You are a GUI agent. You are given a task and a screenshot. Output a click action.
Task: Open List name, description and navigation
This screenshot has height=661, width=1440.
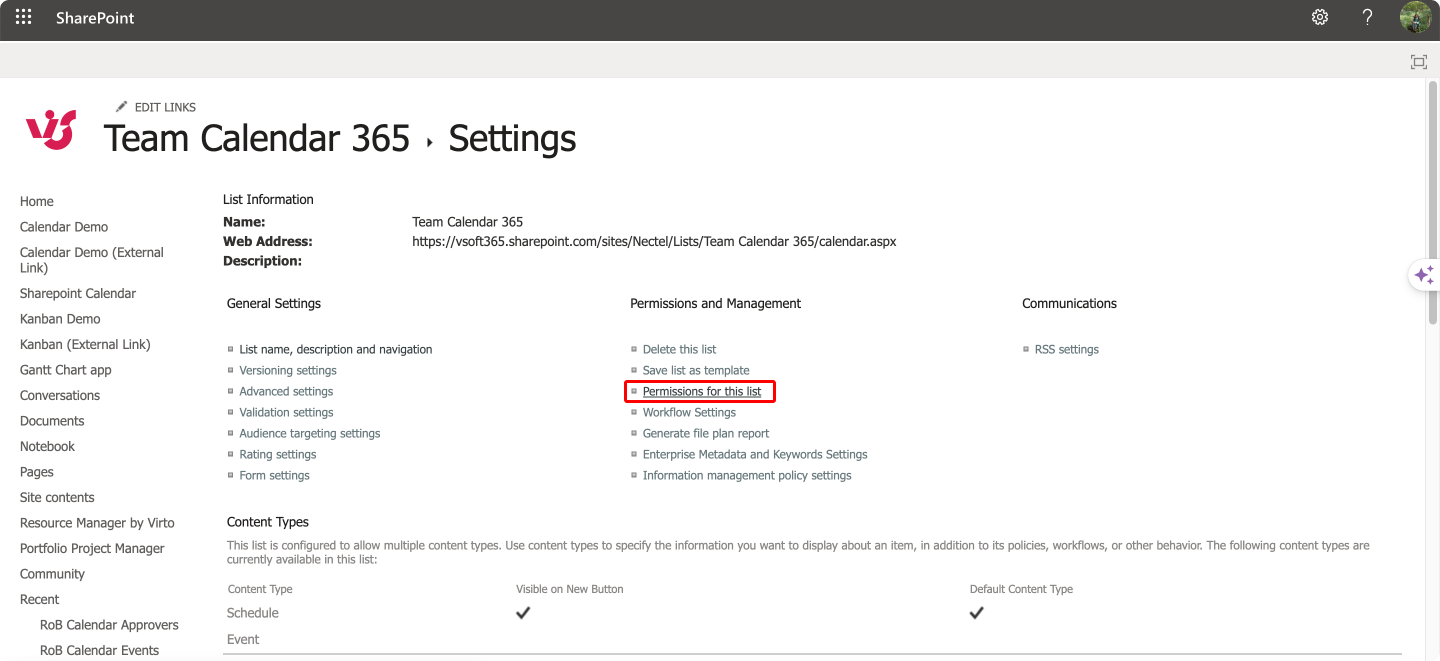tap(336, 349)
